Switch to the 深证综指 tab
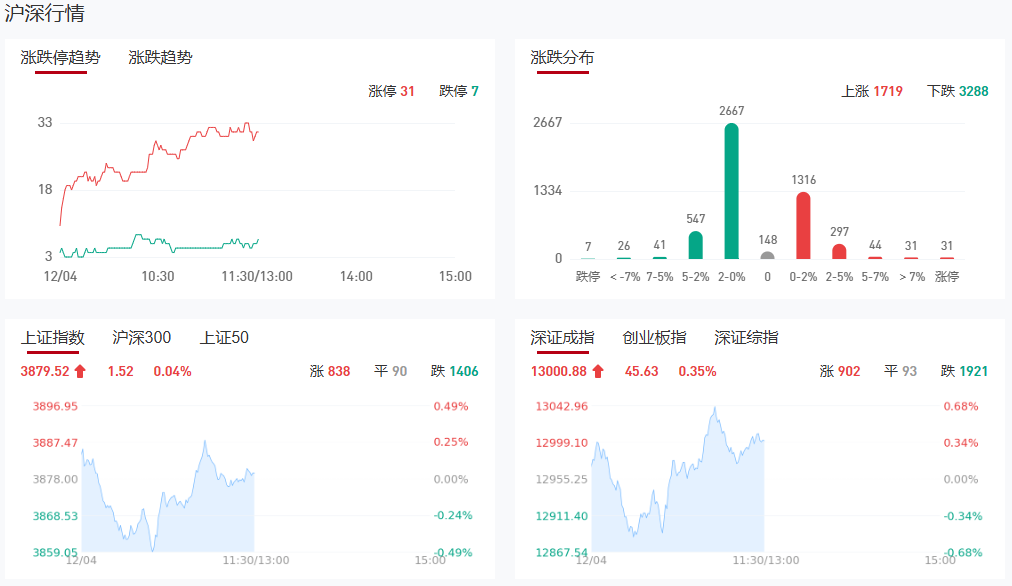This screenshot has height=586, width=1012. [746, 338]
